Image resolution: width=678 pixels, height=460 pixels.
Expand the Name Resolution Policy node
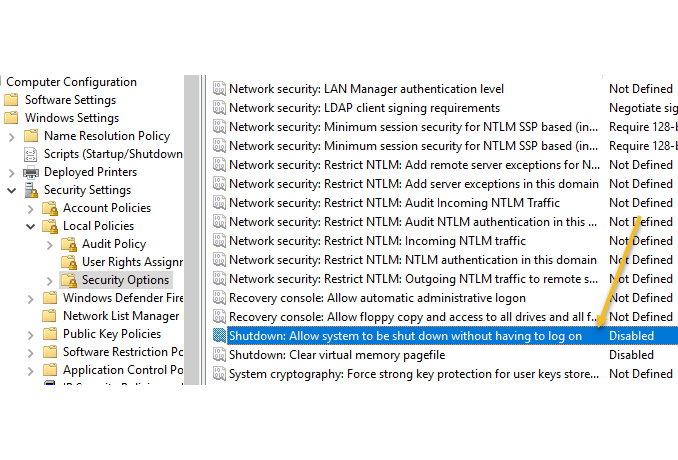(11, 136)
